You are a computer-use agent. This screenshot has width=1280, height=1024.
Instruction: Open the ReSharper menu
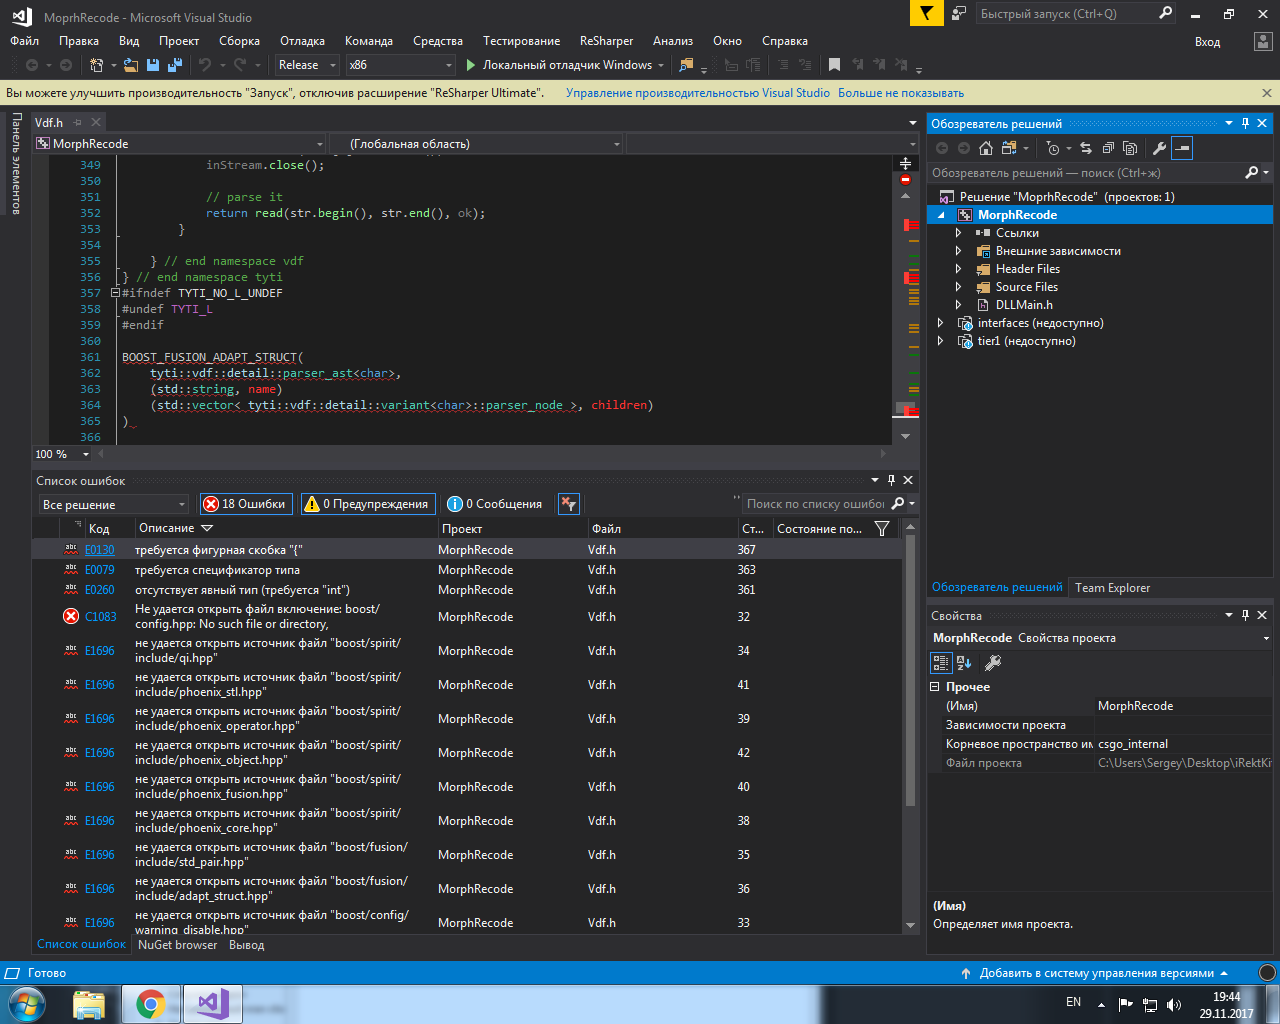606,41
